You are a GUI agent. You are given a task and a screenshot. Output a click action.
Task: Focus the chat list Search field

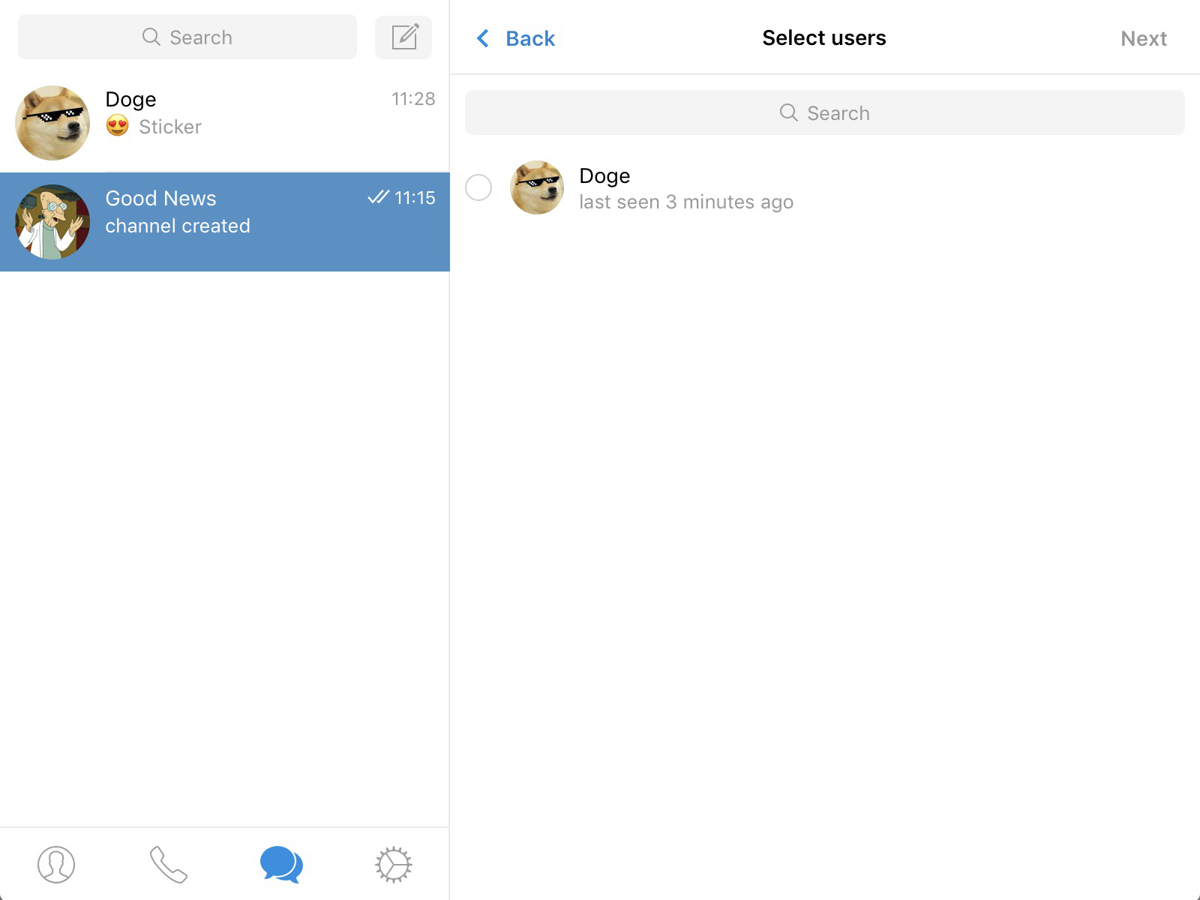click(187, 37)
